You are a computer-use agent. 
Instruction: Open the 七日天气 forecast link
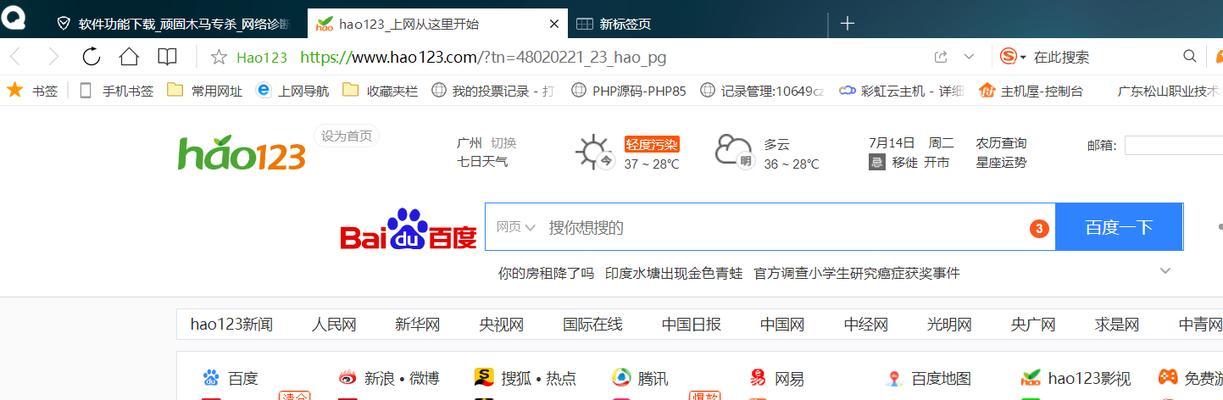(x=482, y=162)
